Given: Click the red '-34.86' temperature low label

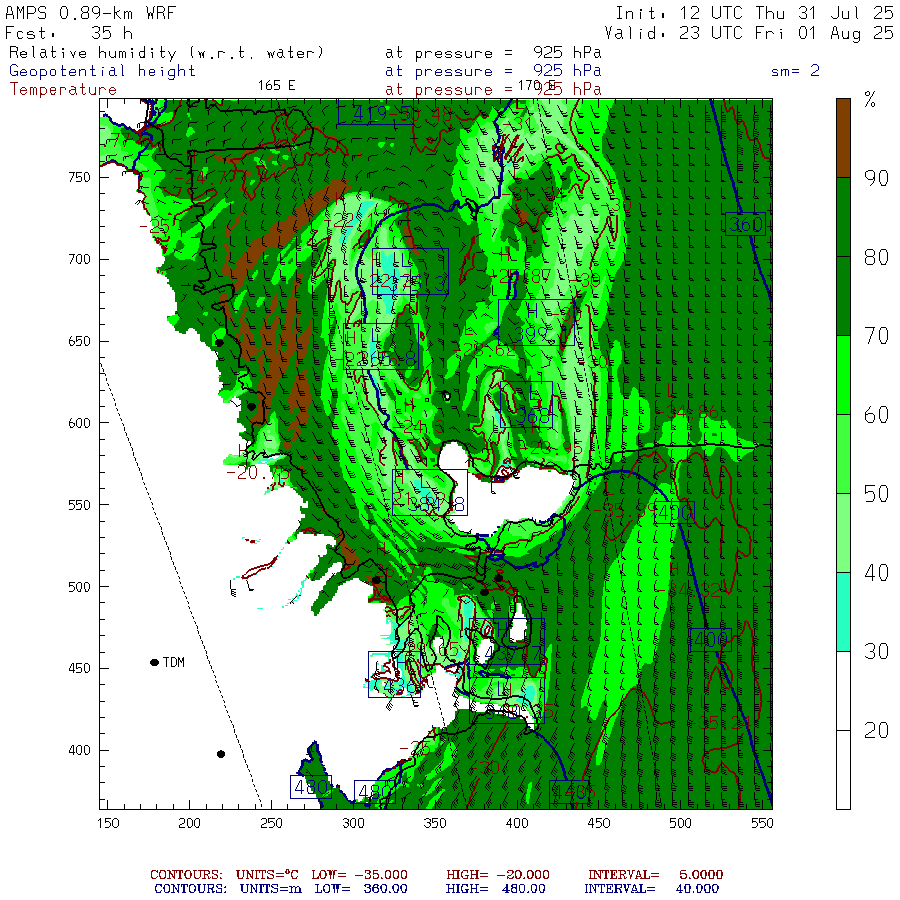Looking at the screenshot, I should (688, 411).
